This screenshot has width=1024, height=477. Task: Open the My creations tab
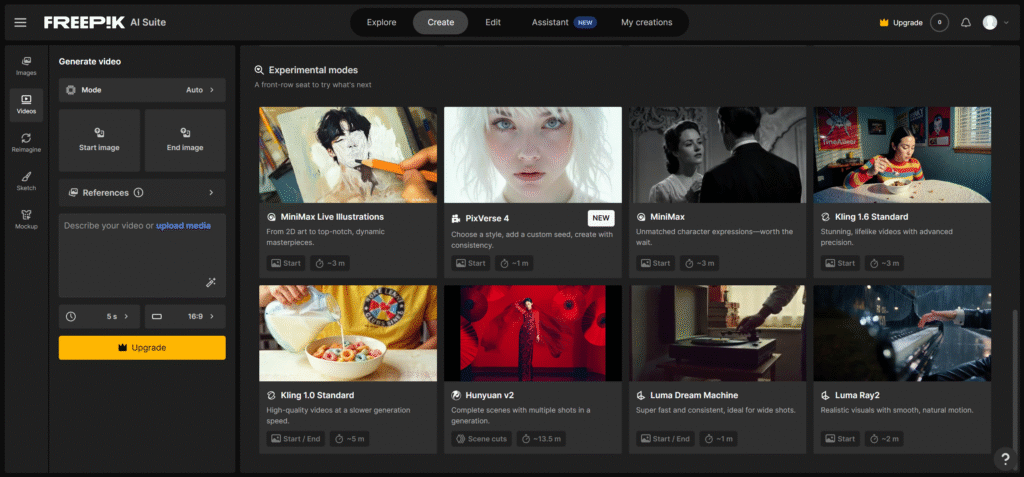[x=647, y=22]
